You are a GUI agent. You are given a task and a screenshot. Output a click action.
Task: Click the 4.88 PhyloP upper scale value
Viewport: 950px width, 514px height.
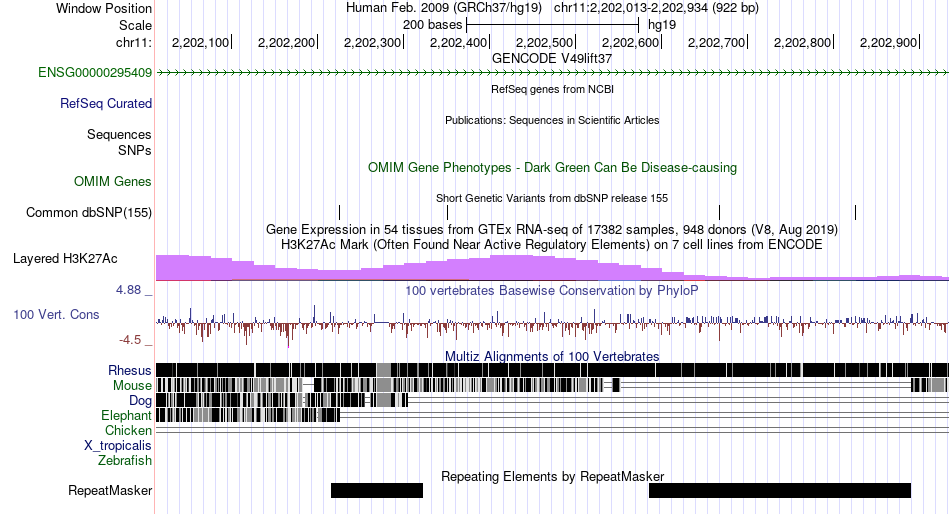pyautogui.click(x=128, y=290)
